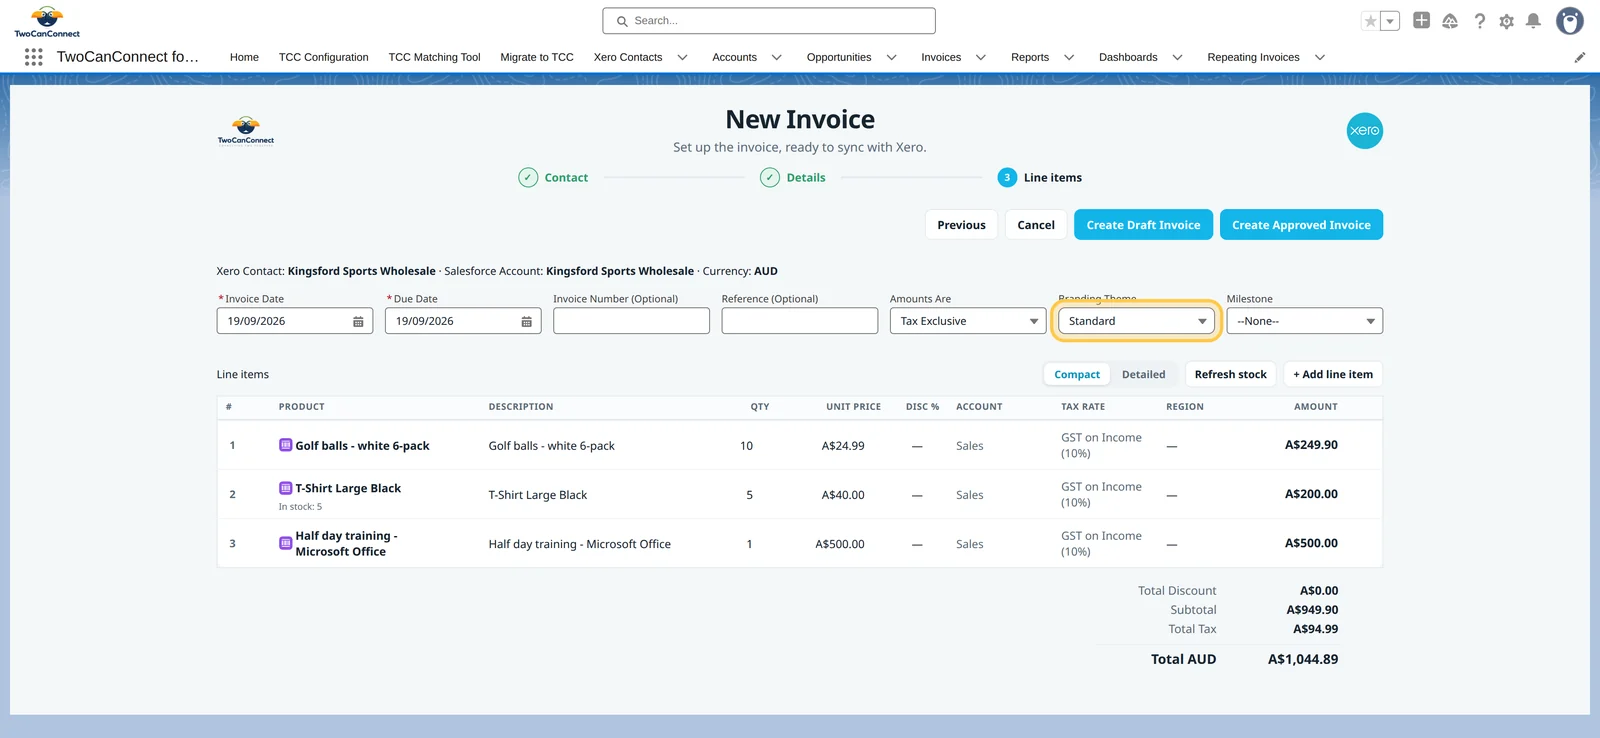Click the Refresh stock button

[1230, 374]
